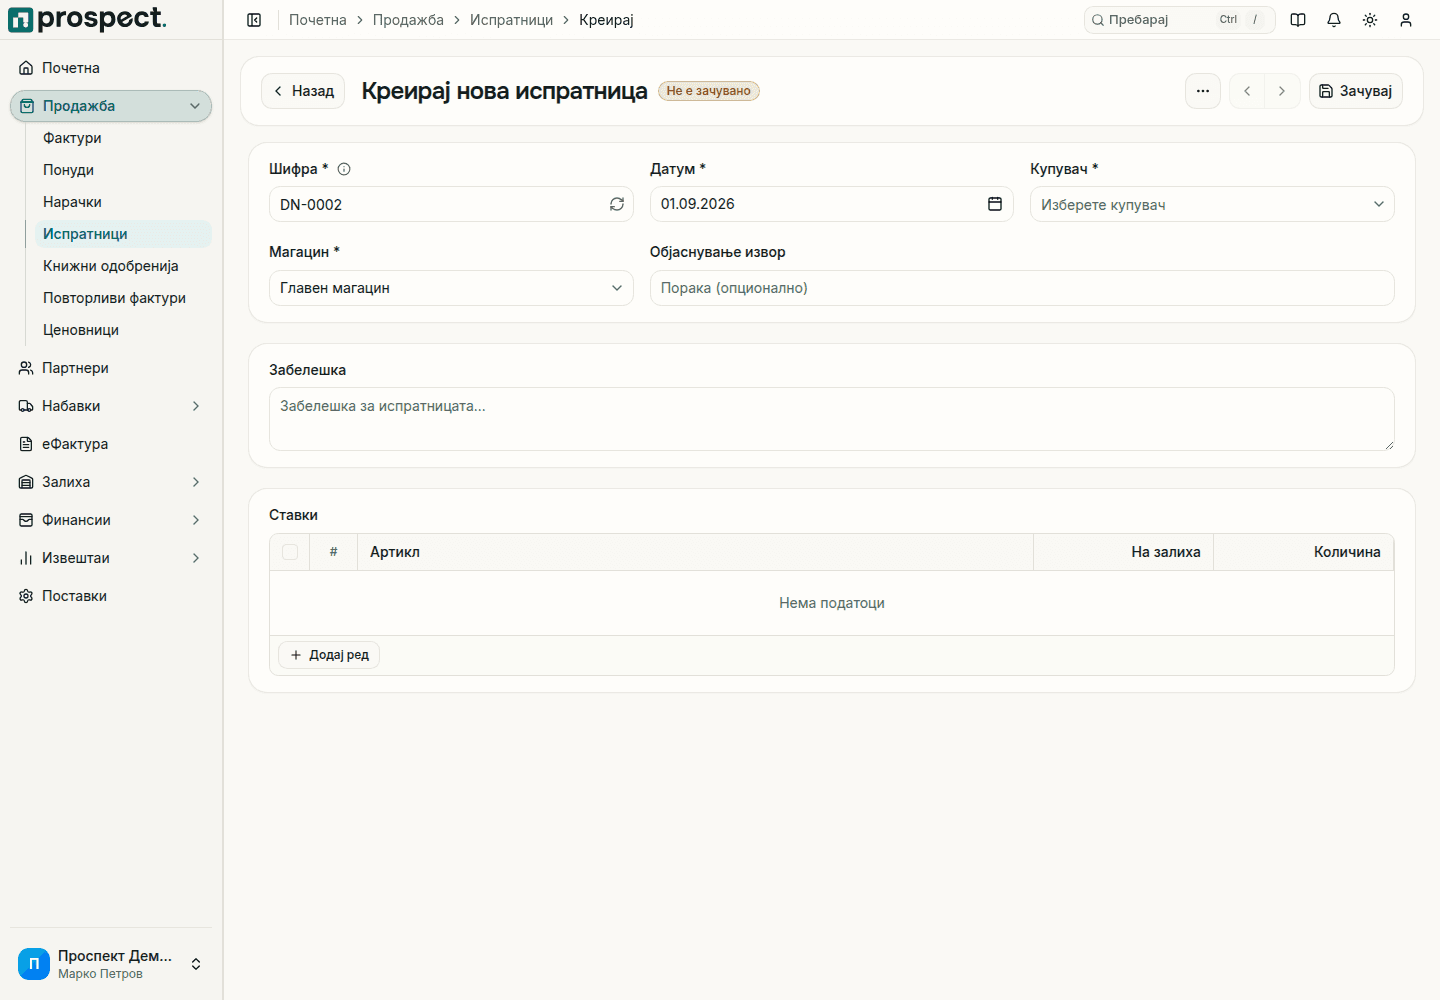Regenerate the DN-0002 code
This screenshot has width=1440, height=1000.
tap(617, 204)
